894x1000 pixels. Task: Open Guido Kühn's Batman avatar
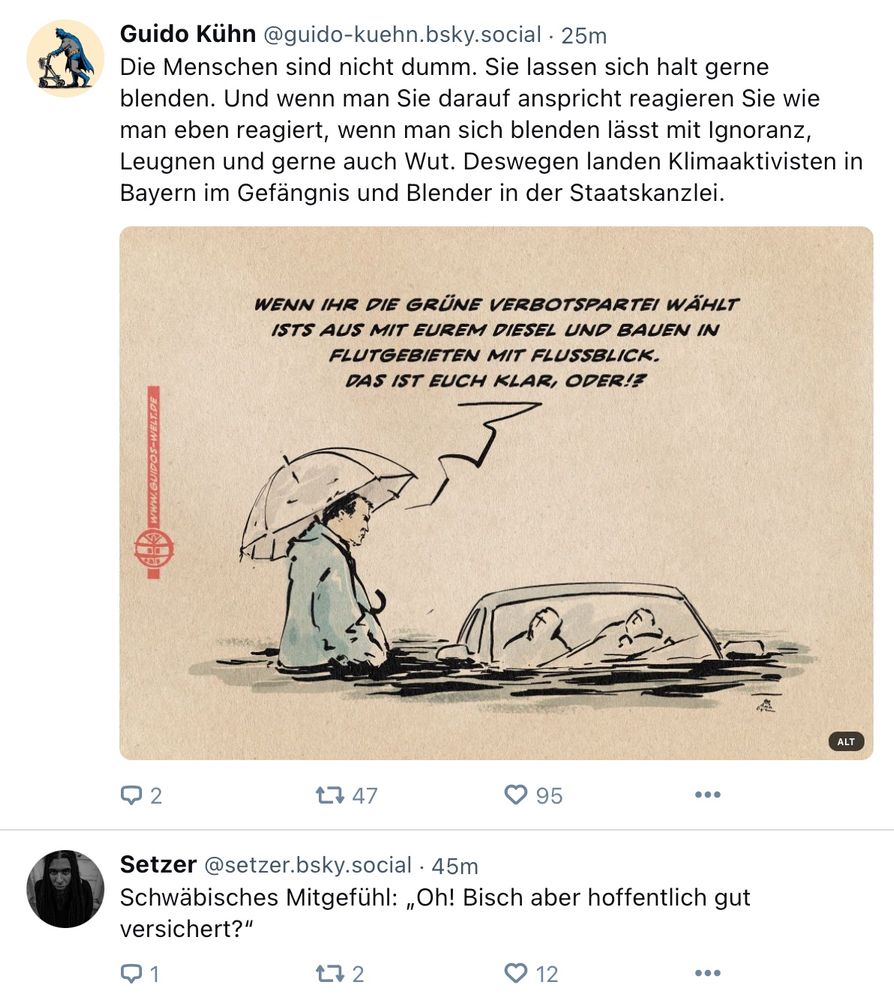coord(65,58)
